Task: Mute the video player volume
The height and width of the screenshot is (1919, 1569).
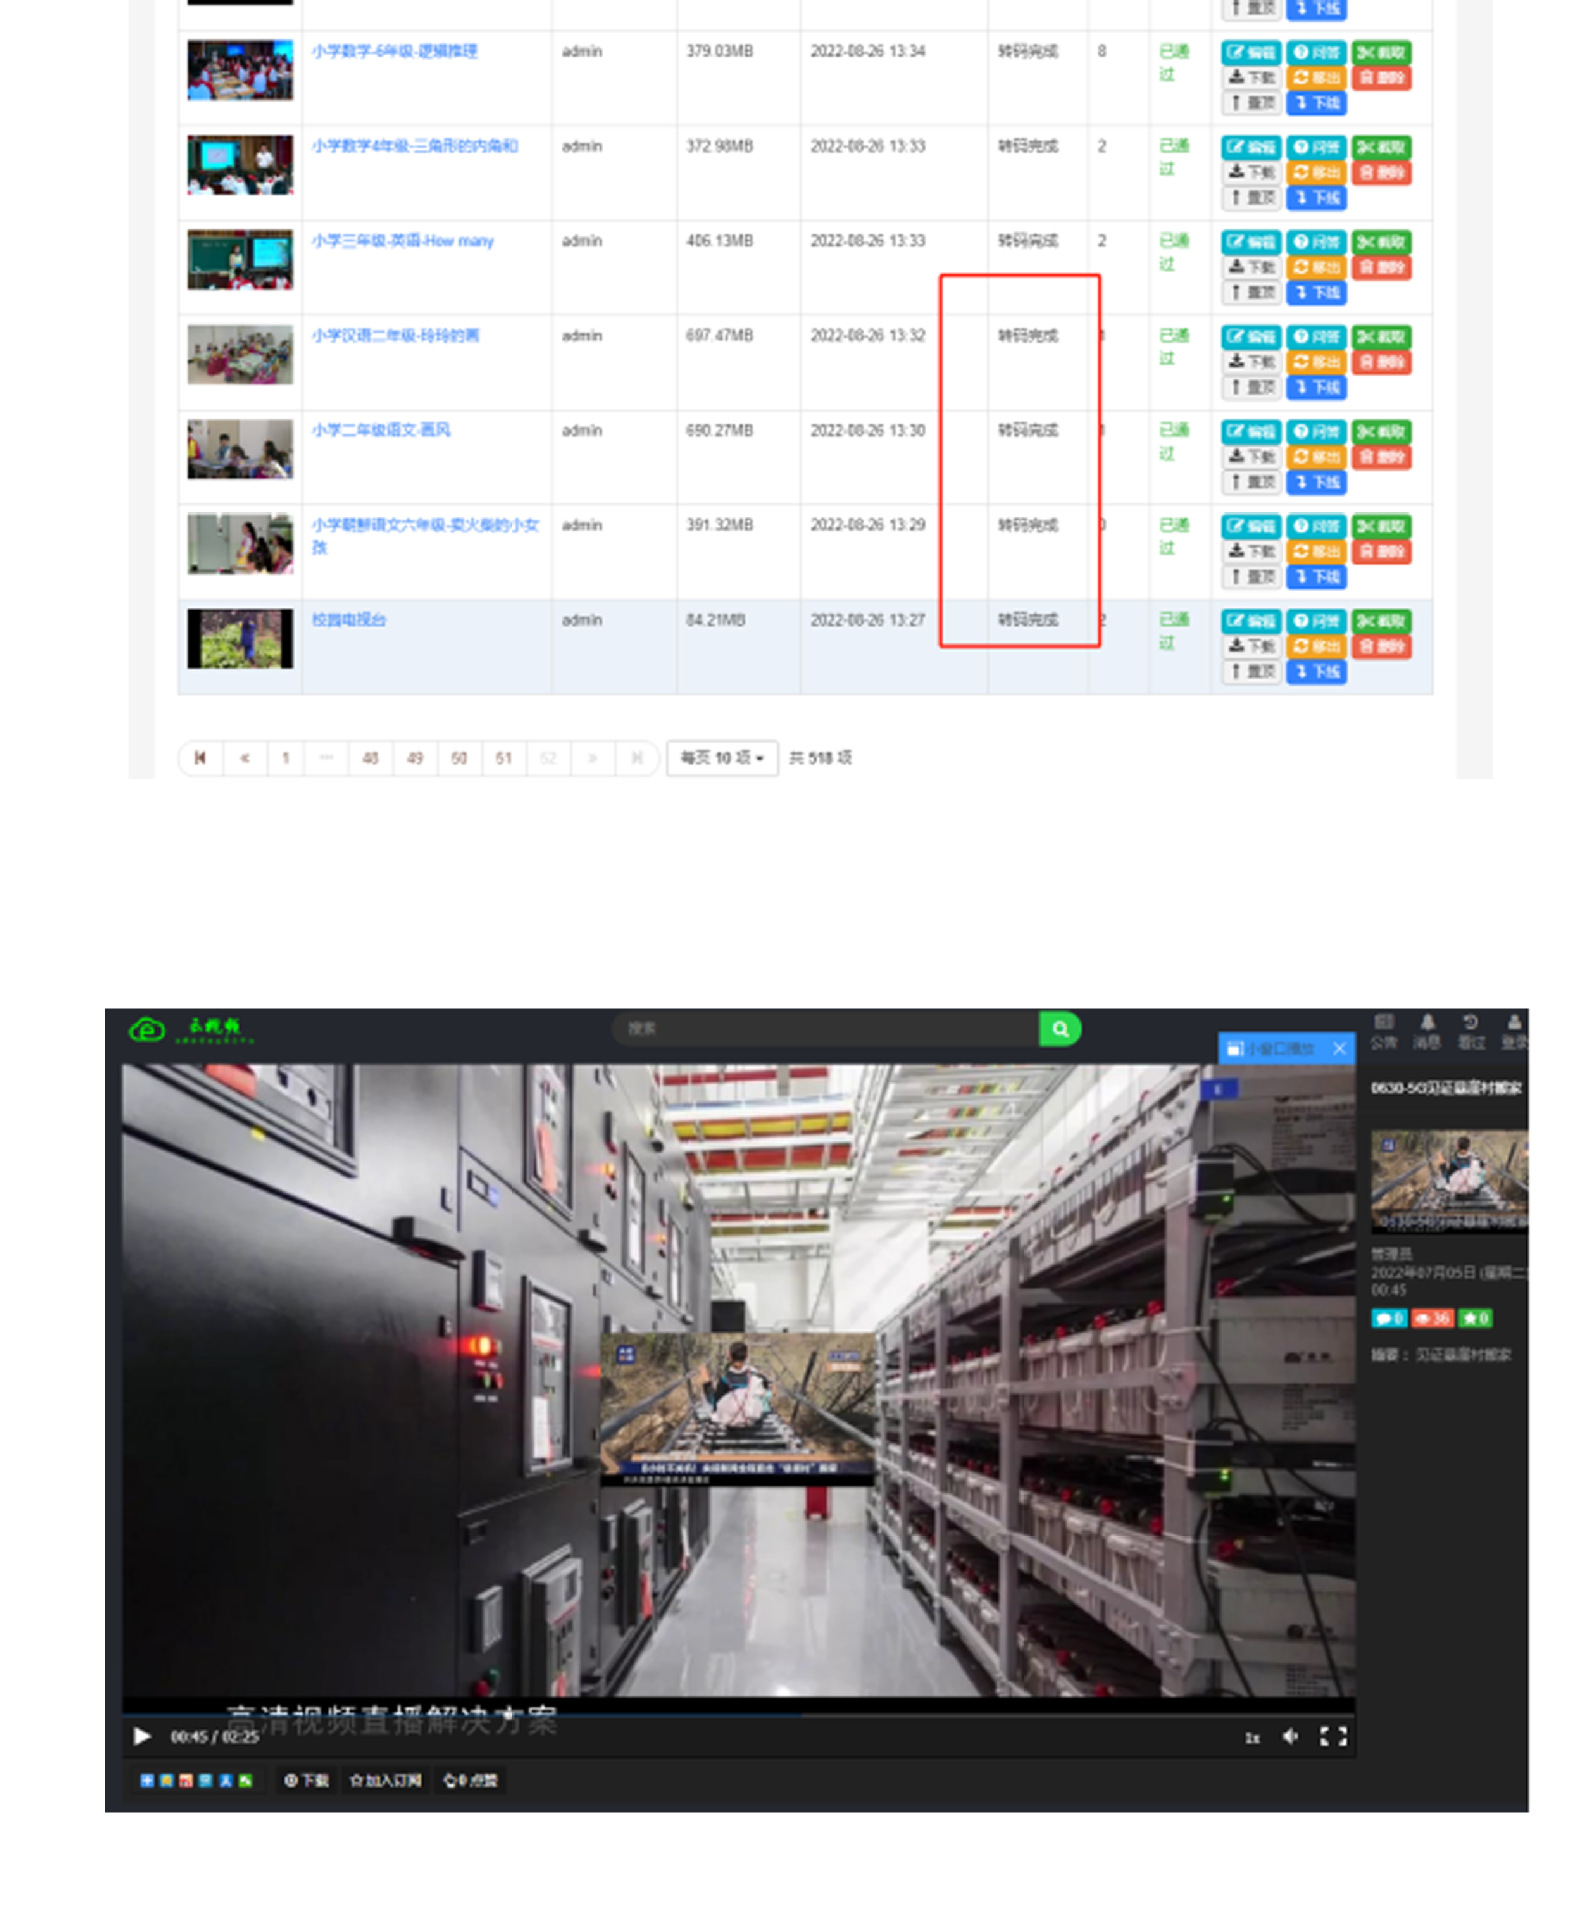Action: coord(1290,1736)
